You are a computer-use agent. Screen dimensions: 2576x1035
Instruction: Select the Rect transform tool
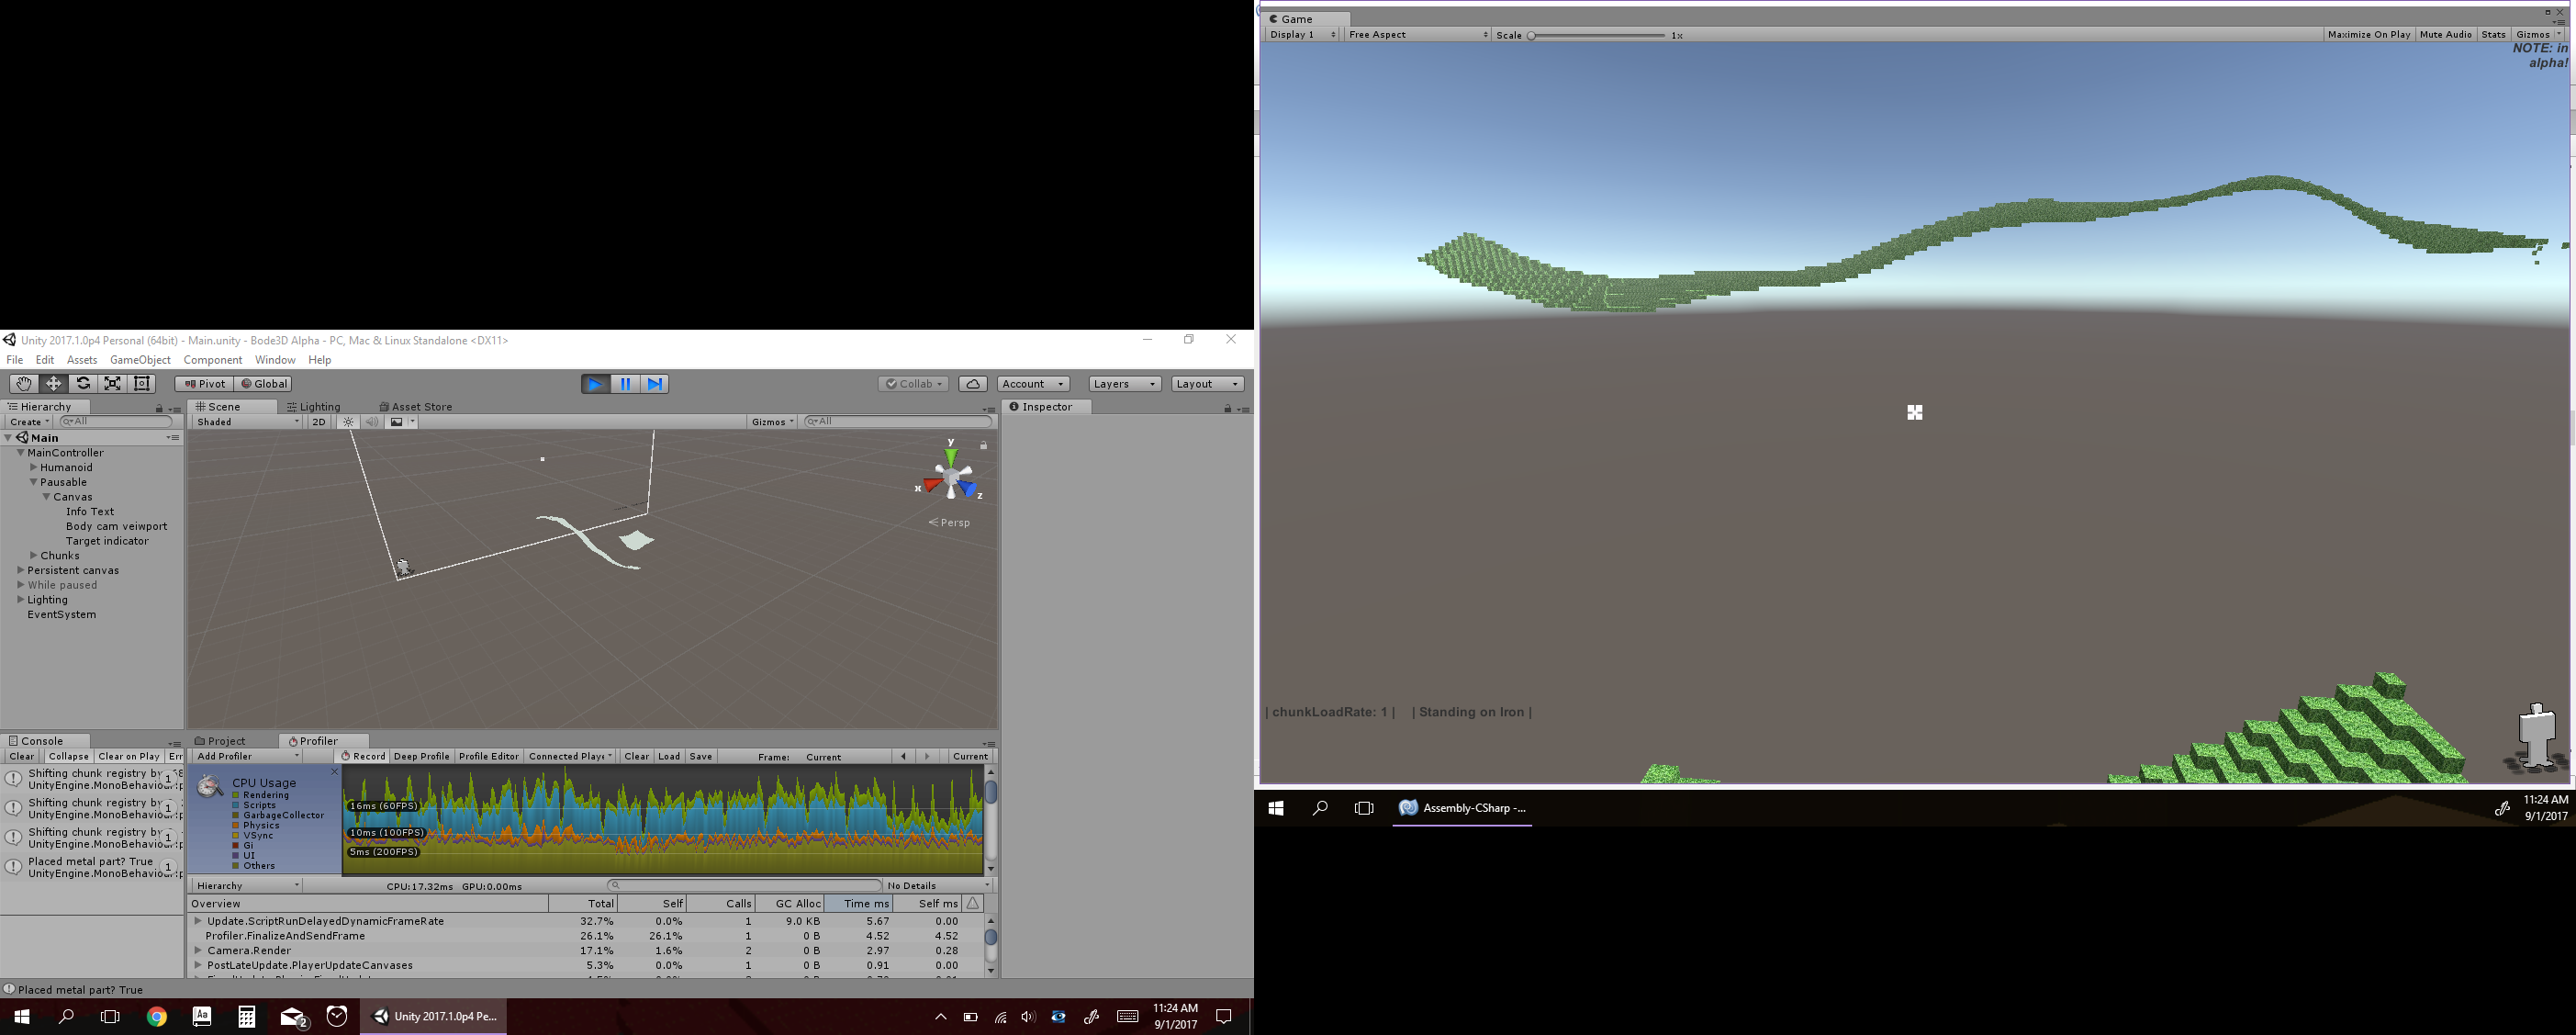[143, 384]
